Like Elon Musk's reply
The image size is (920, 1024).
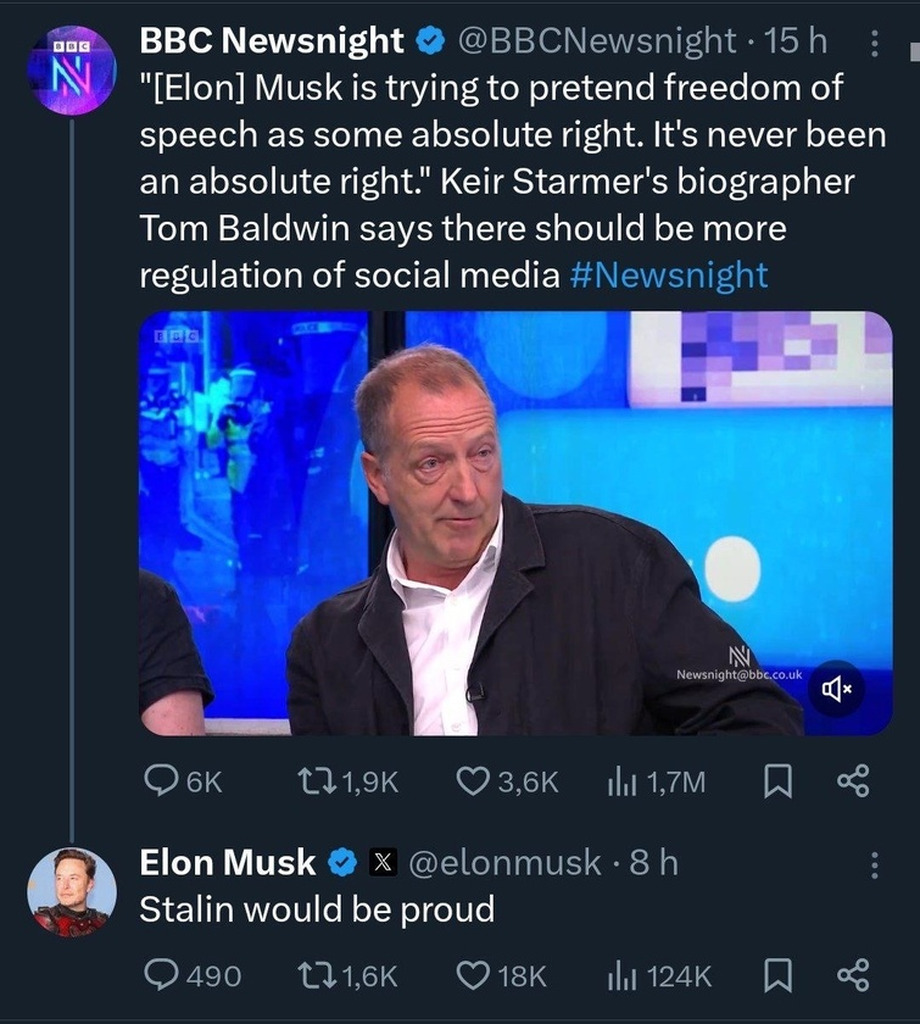tap(471, 975)
